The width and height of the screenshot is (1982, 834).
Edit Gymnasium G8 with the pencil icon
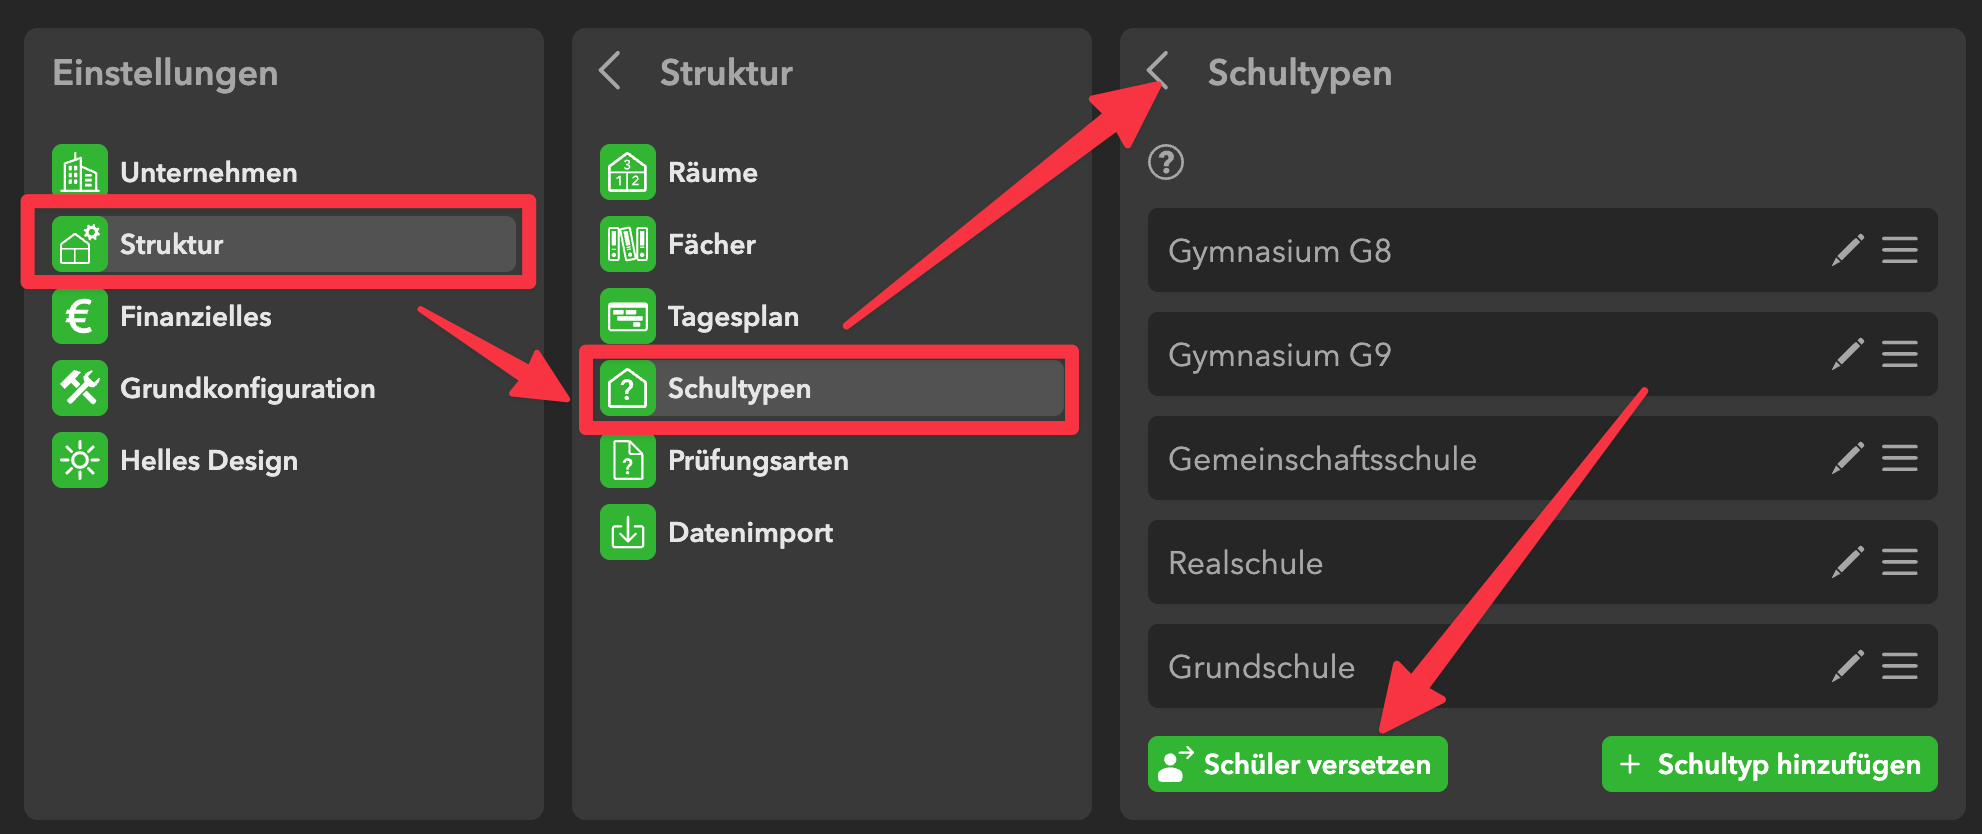pyautogui.click(x=1847, y=250)
